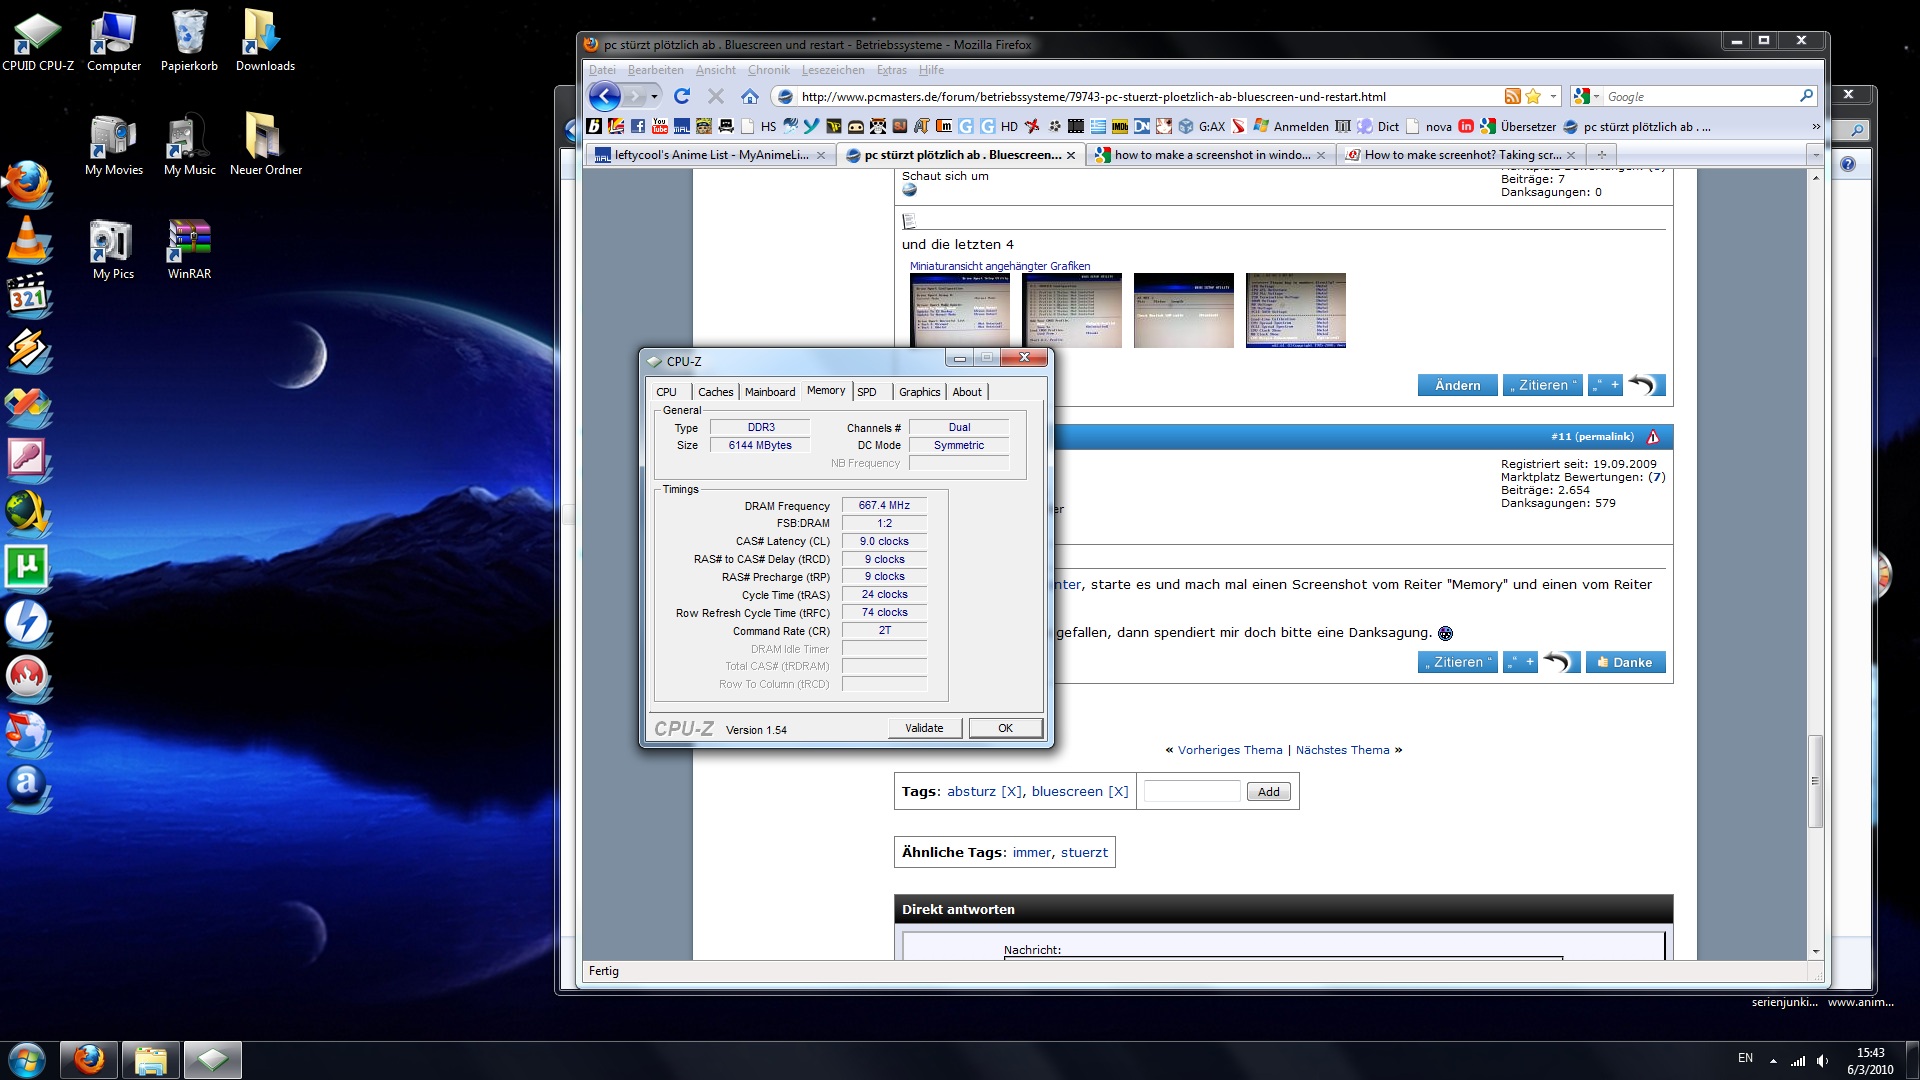
Task: Switch to SPD tab in CPU-Z
Action: pos(867,392)
